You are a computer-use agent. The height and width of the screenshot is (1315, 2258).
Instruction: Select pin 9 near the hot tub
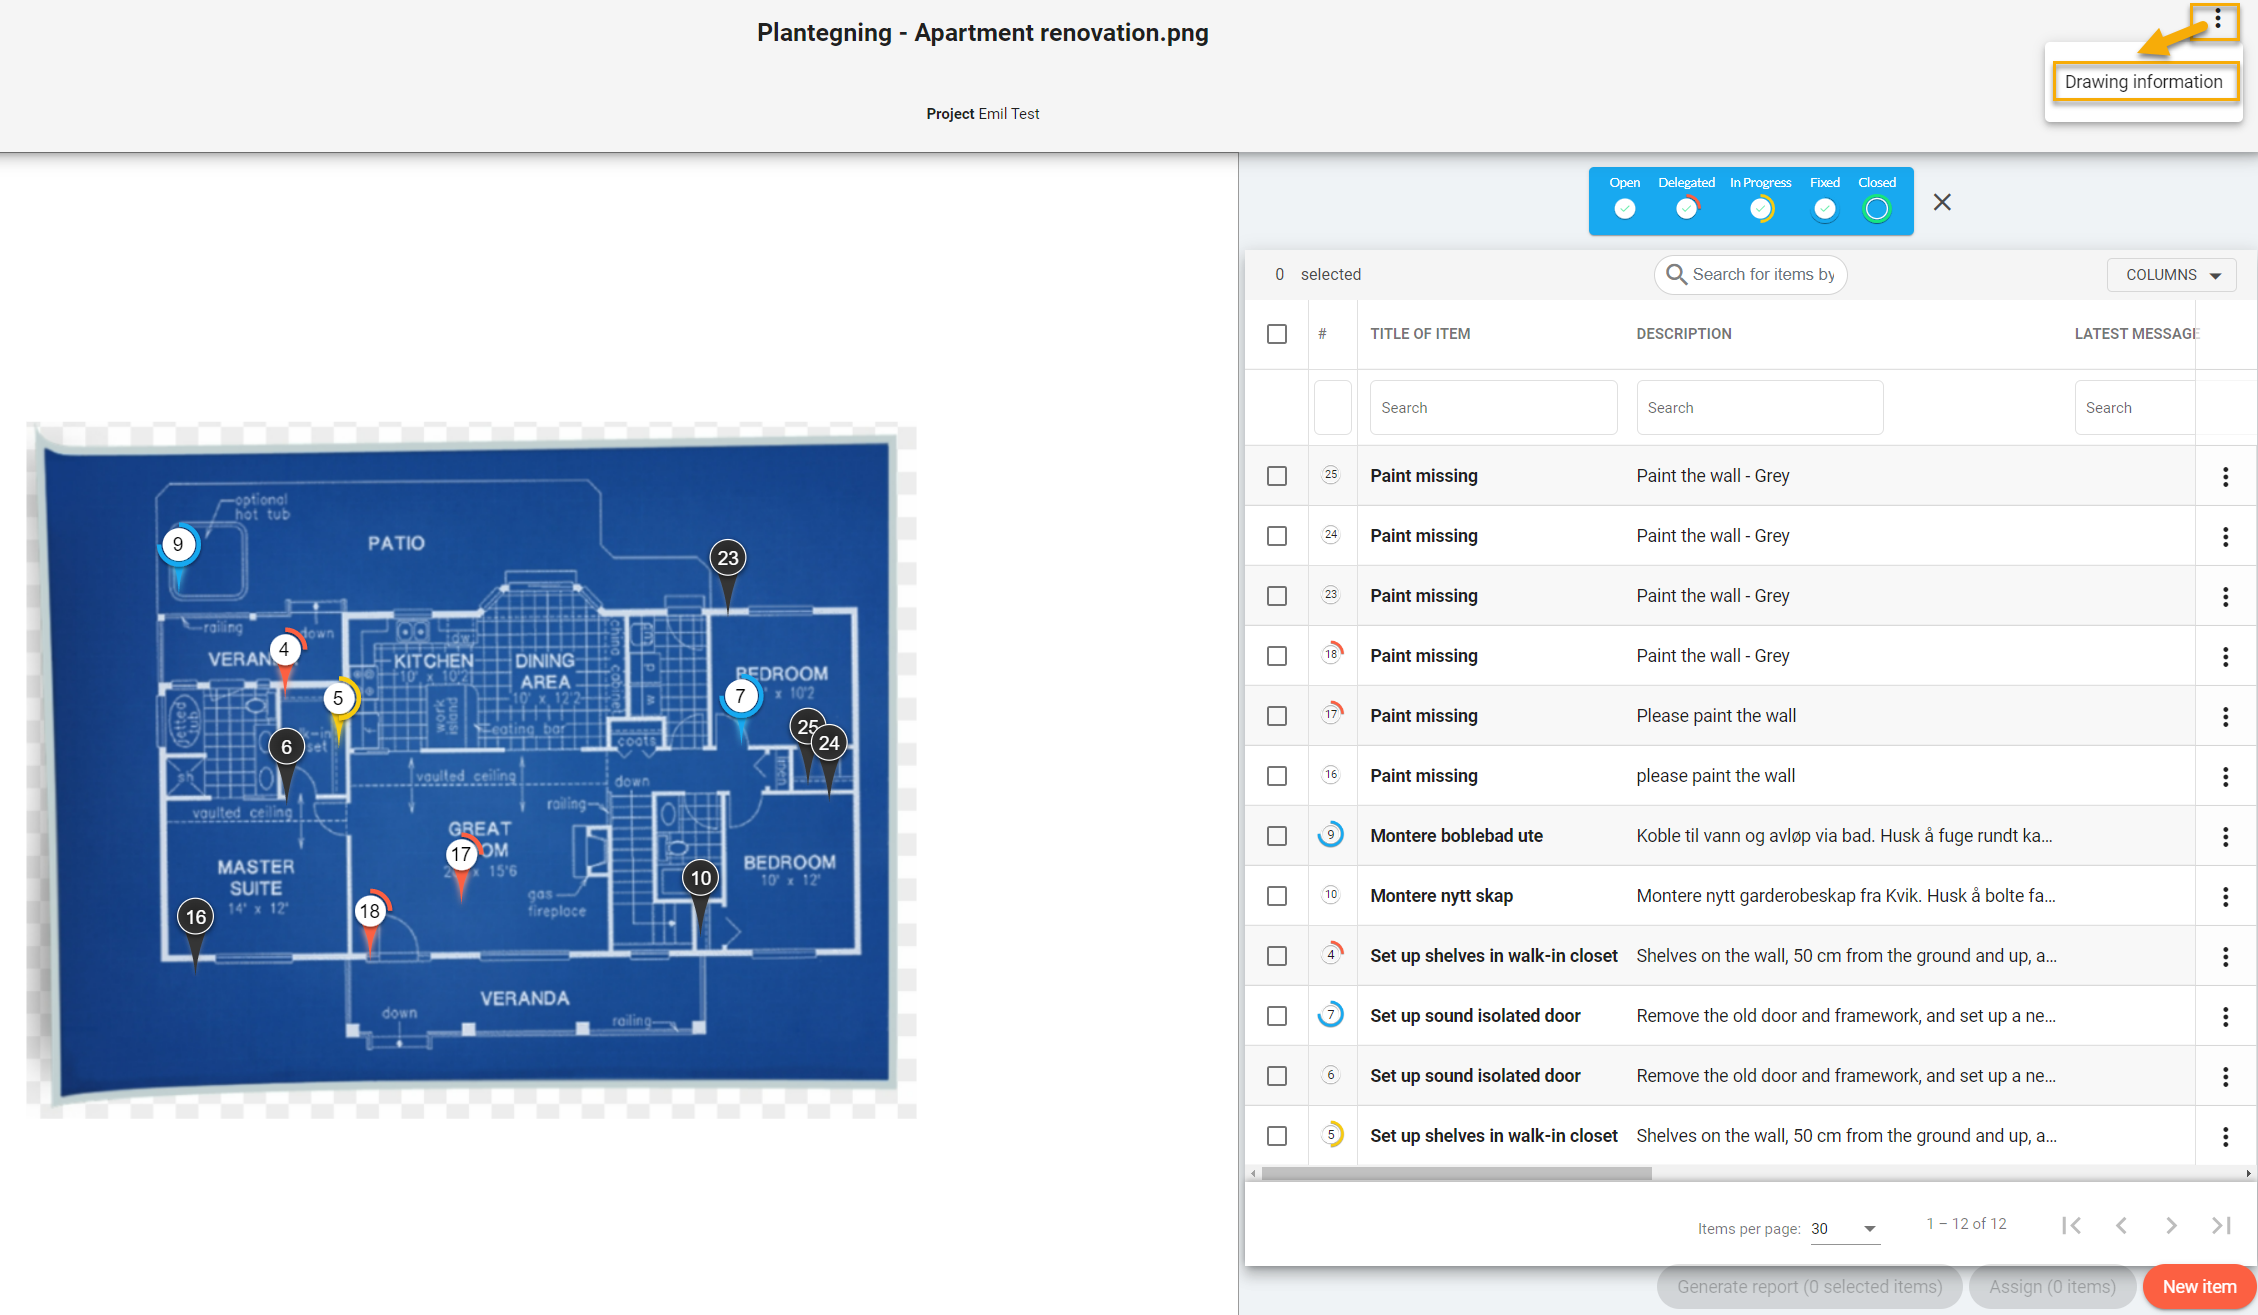179,545
